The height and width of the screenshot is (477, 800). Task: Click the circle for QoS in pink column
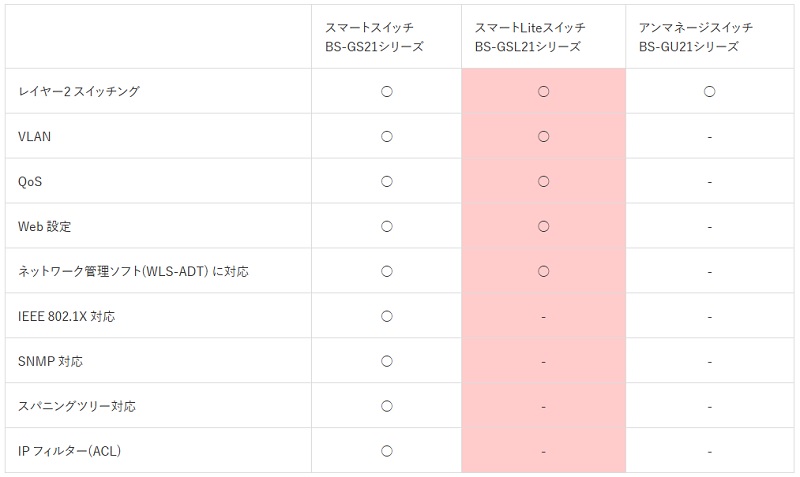pyautogui.click(x=543, y=182)
